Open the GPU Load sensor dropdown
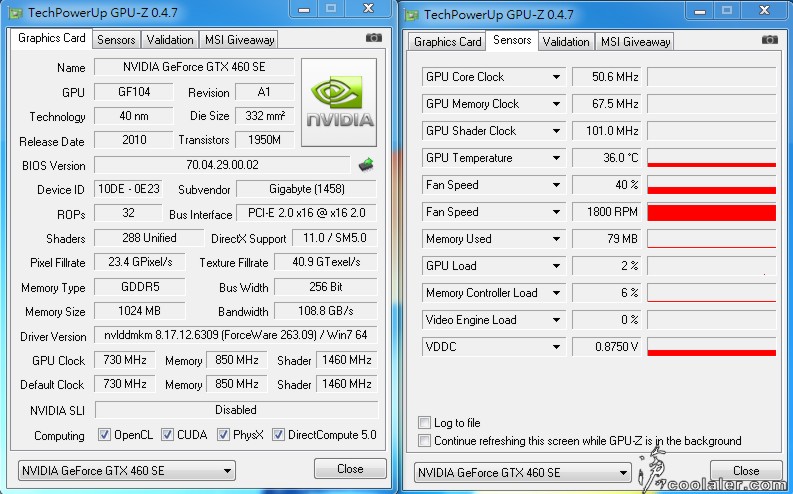793x494 pixels. [x=556, y=266]
